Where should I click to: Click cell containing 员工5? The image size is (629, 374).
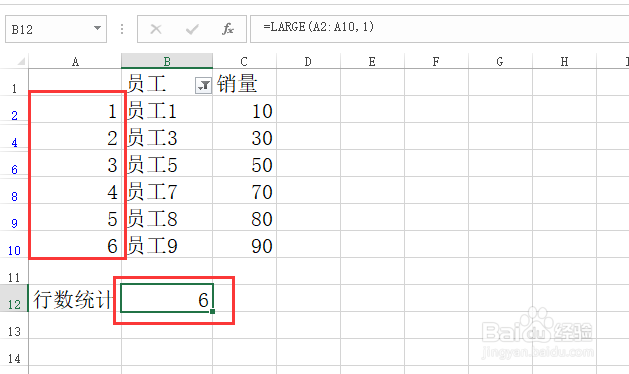[x=167, y=164]
